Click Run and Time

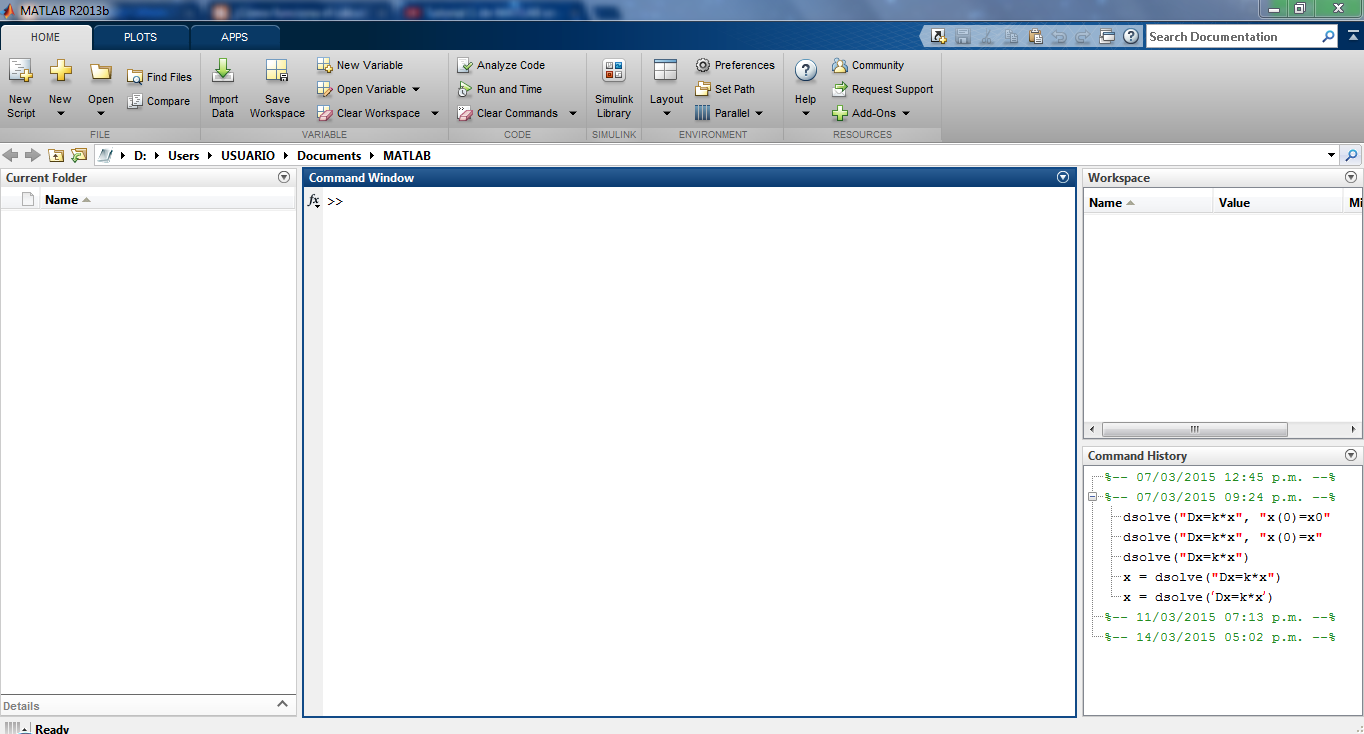click(499, 89)
